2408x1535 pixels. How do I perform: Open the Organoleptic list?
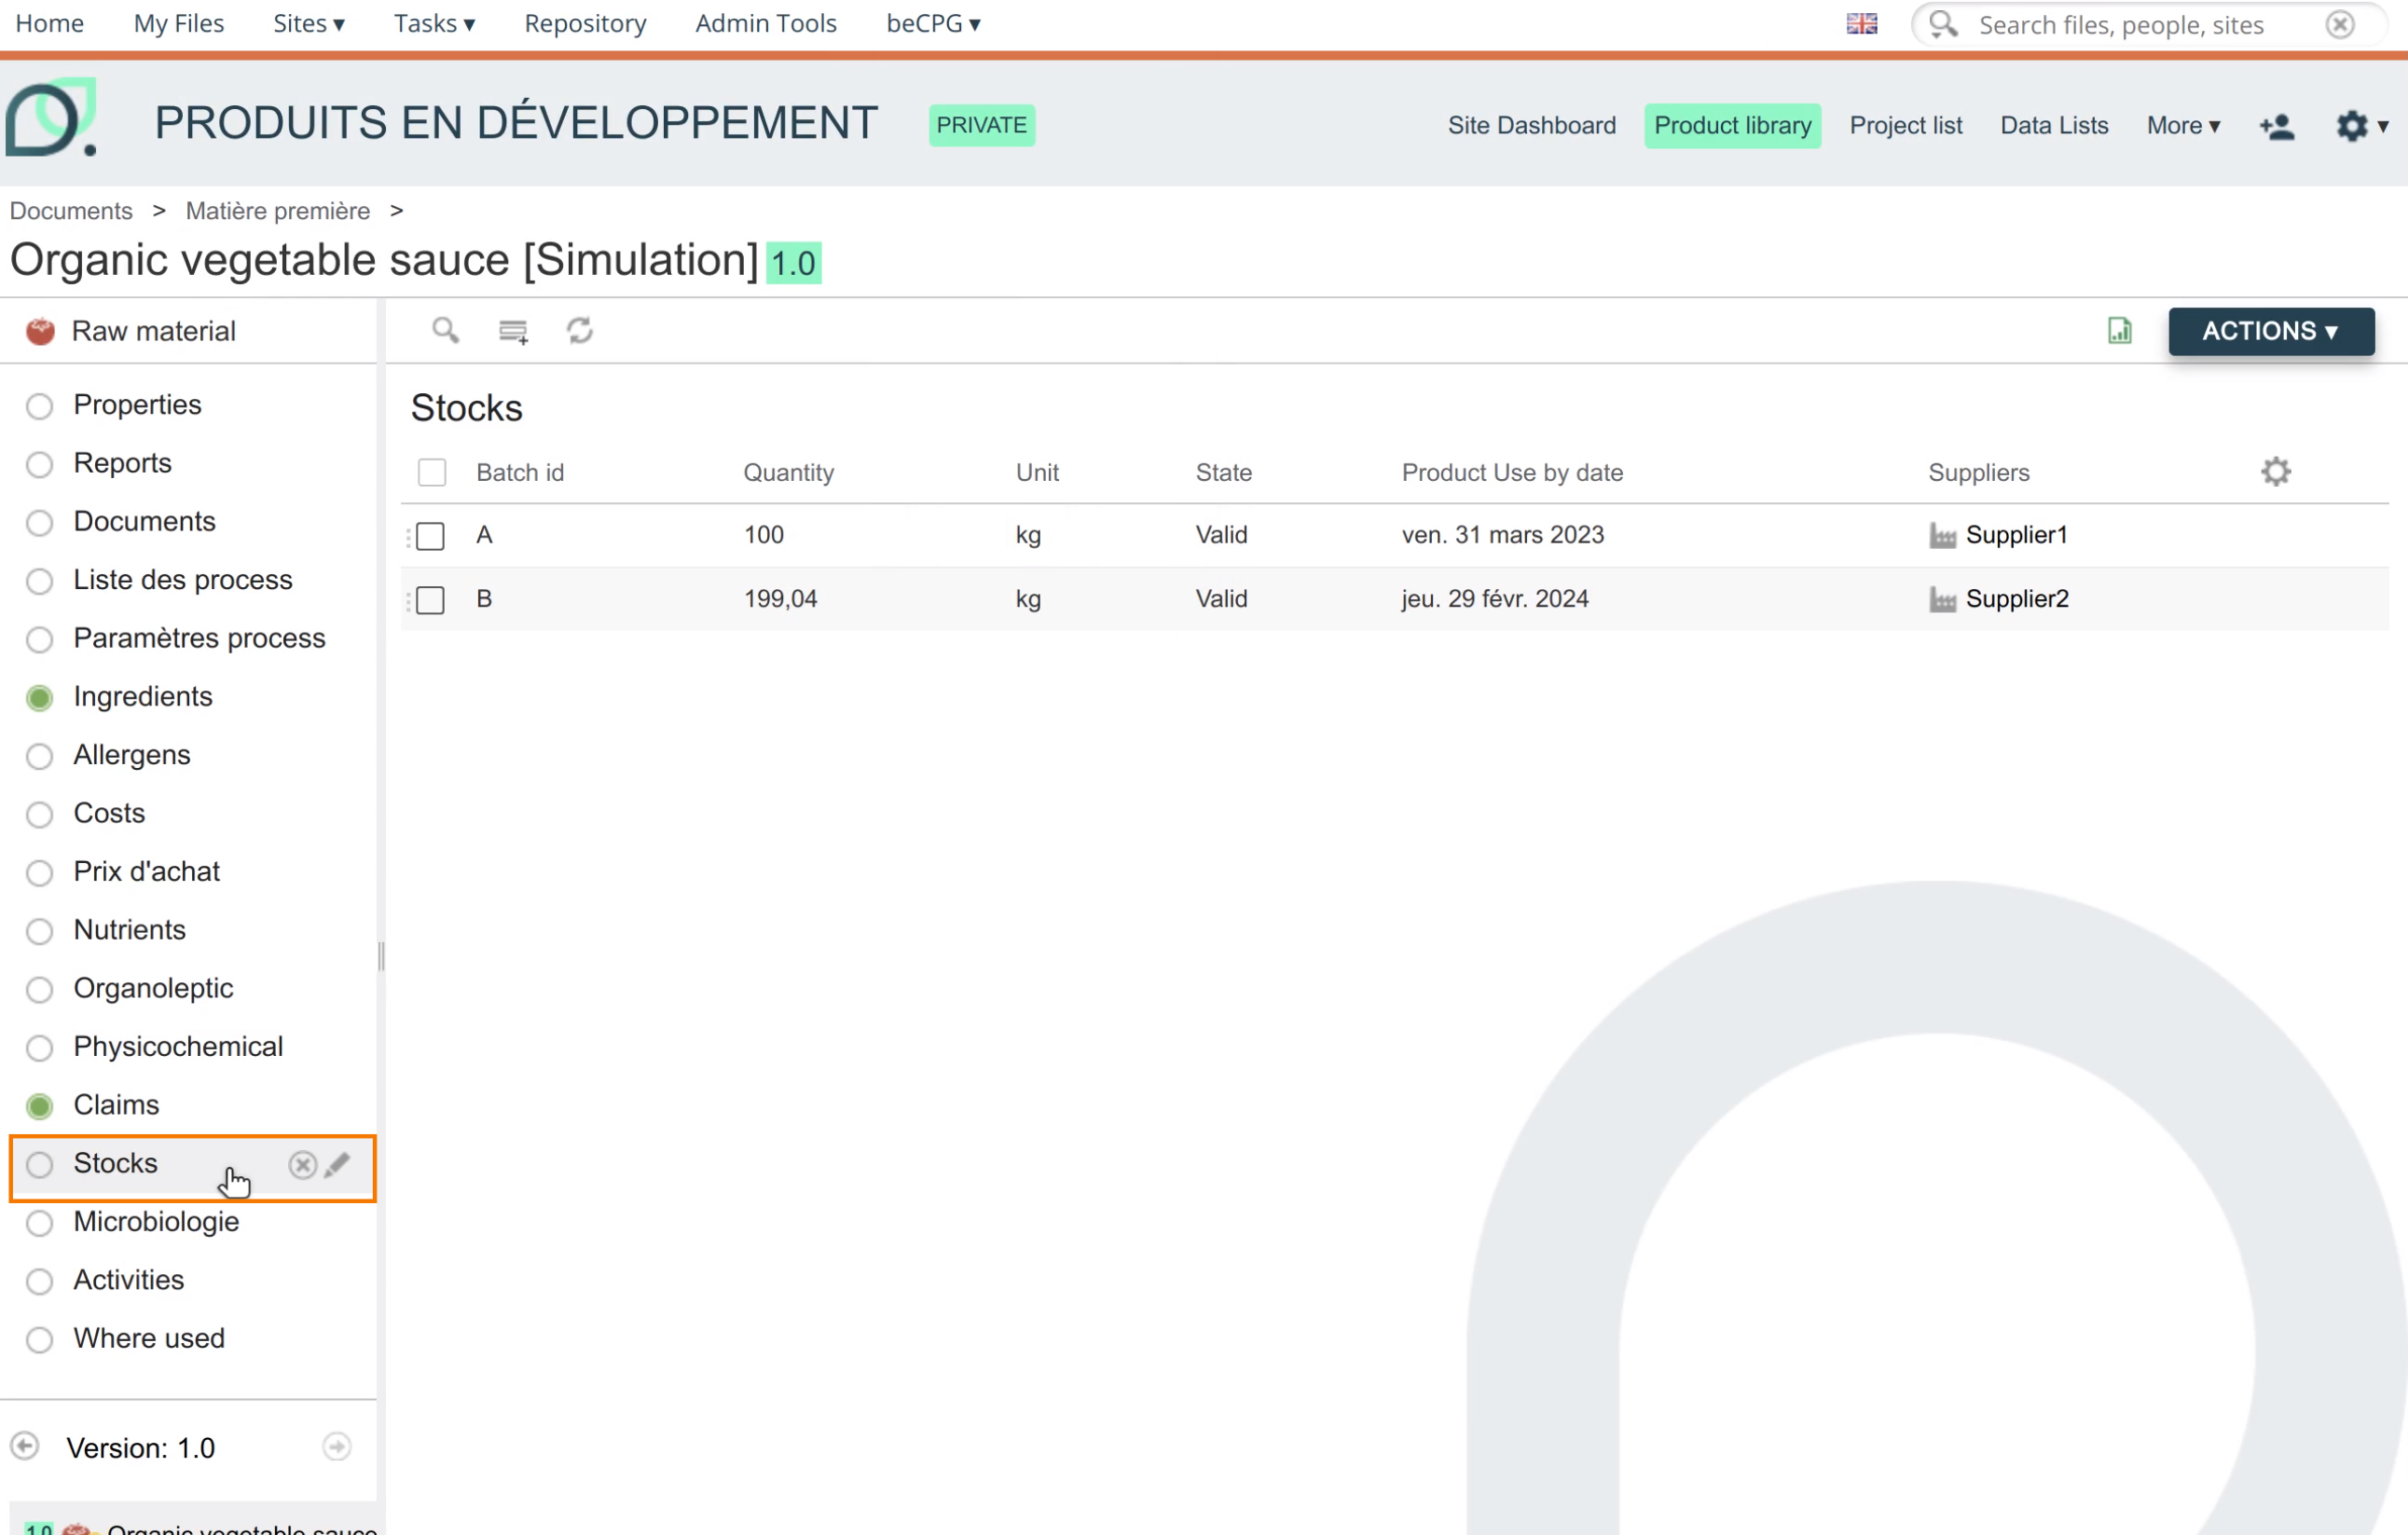pyautogui.click(x=153, y=989)
